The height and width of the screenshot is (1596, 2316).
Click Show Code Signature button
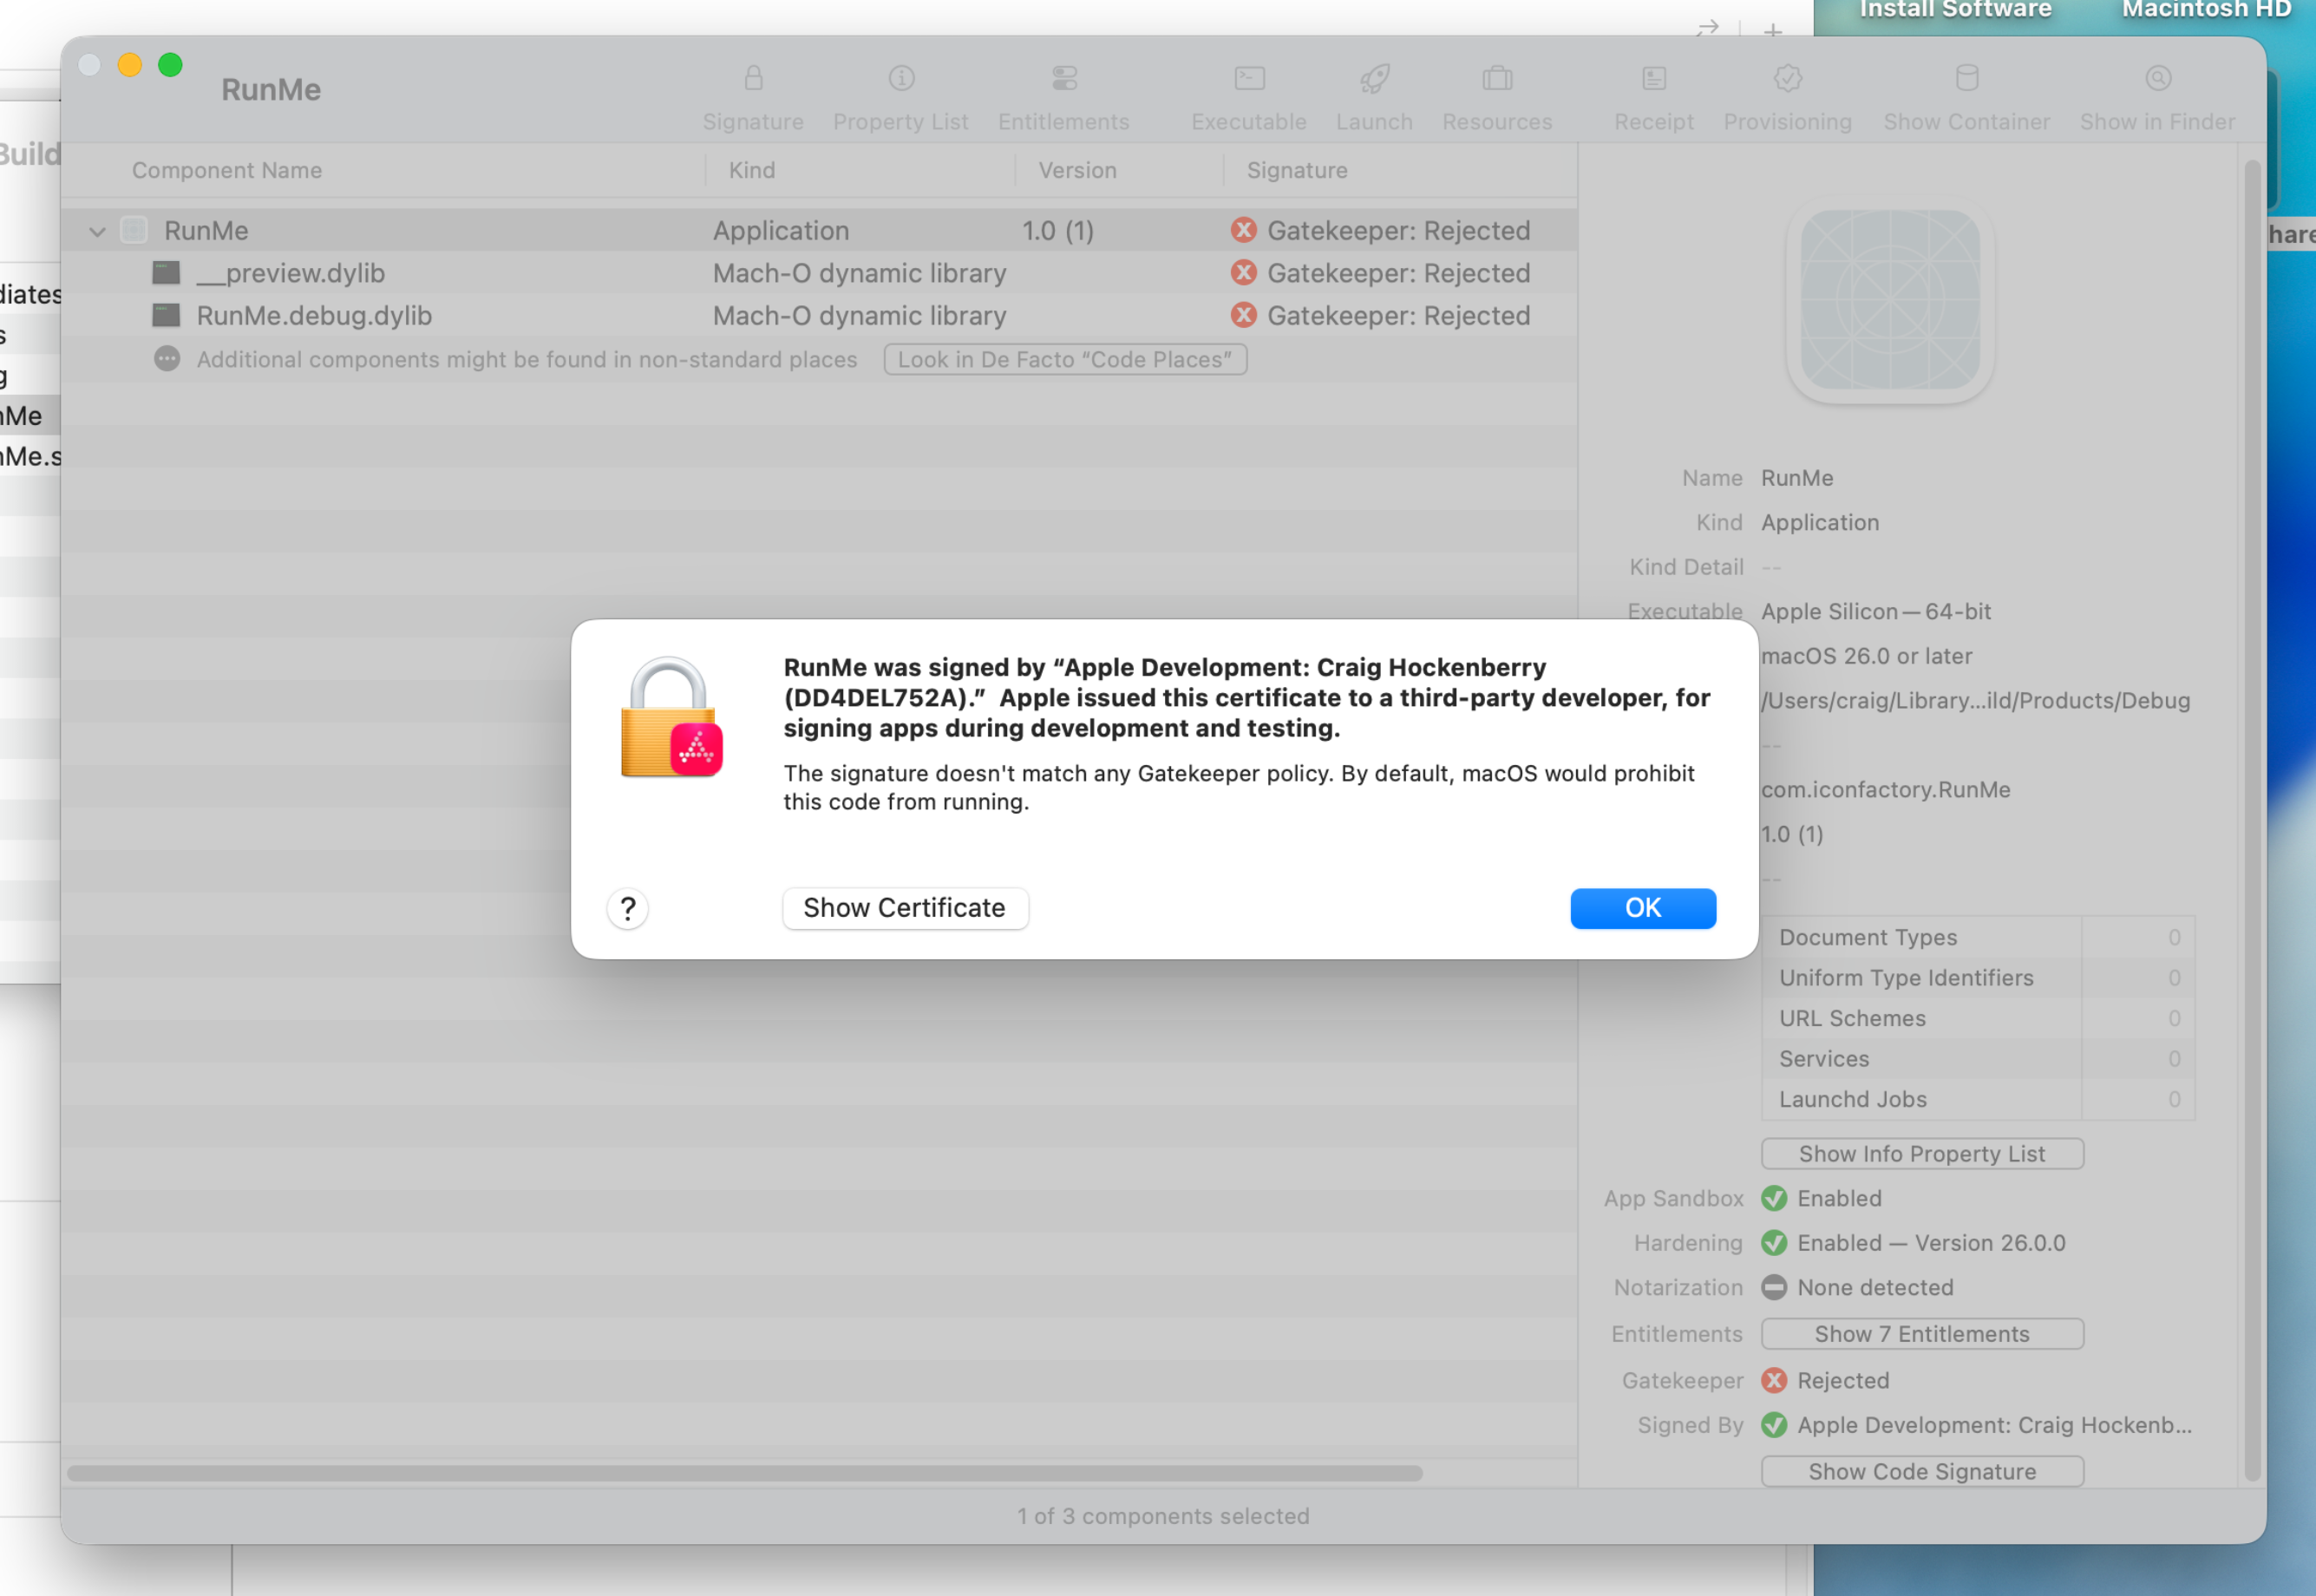1921,1471
